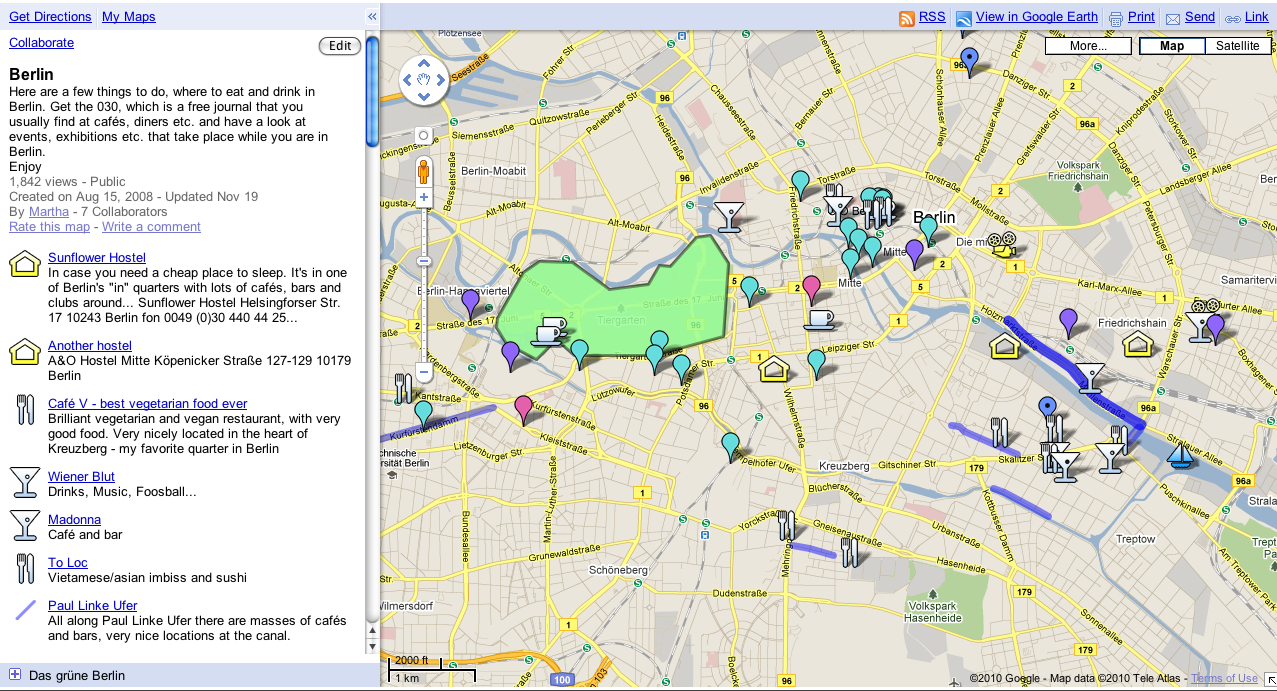The image size is (1277, 691).
Task: Click the house marker on Wilhelmstraße
Action: point(773,369)
